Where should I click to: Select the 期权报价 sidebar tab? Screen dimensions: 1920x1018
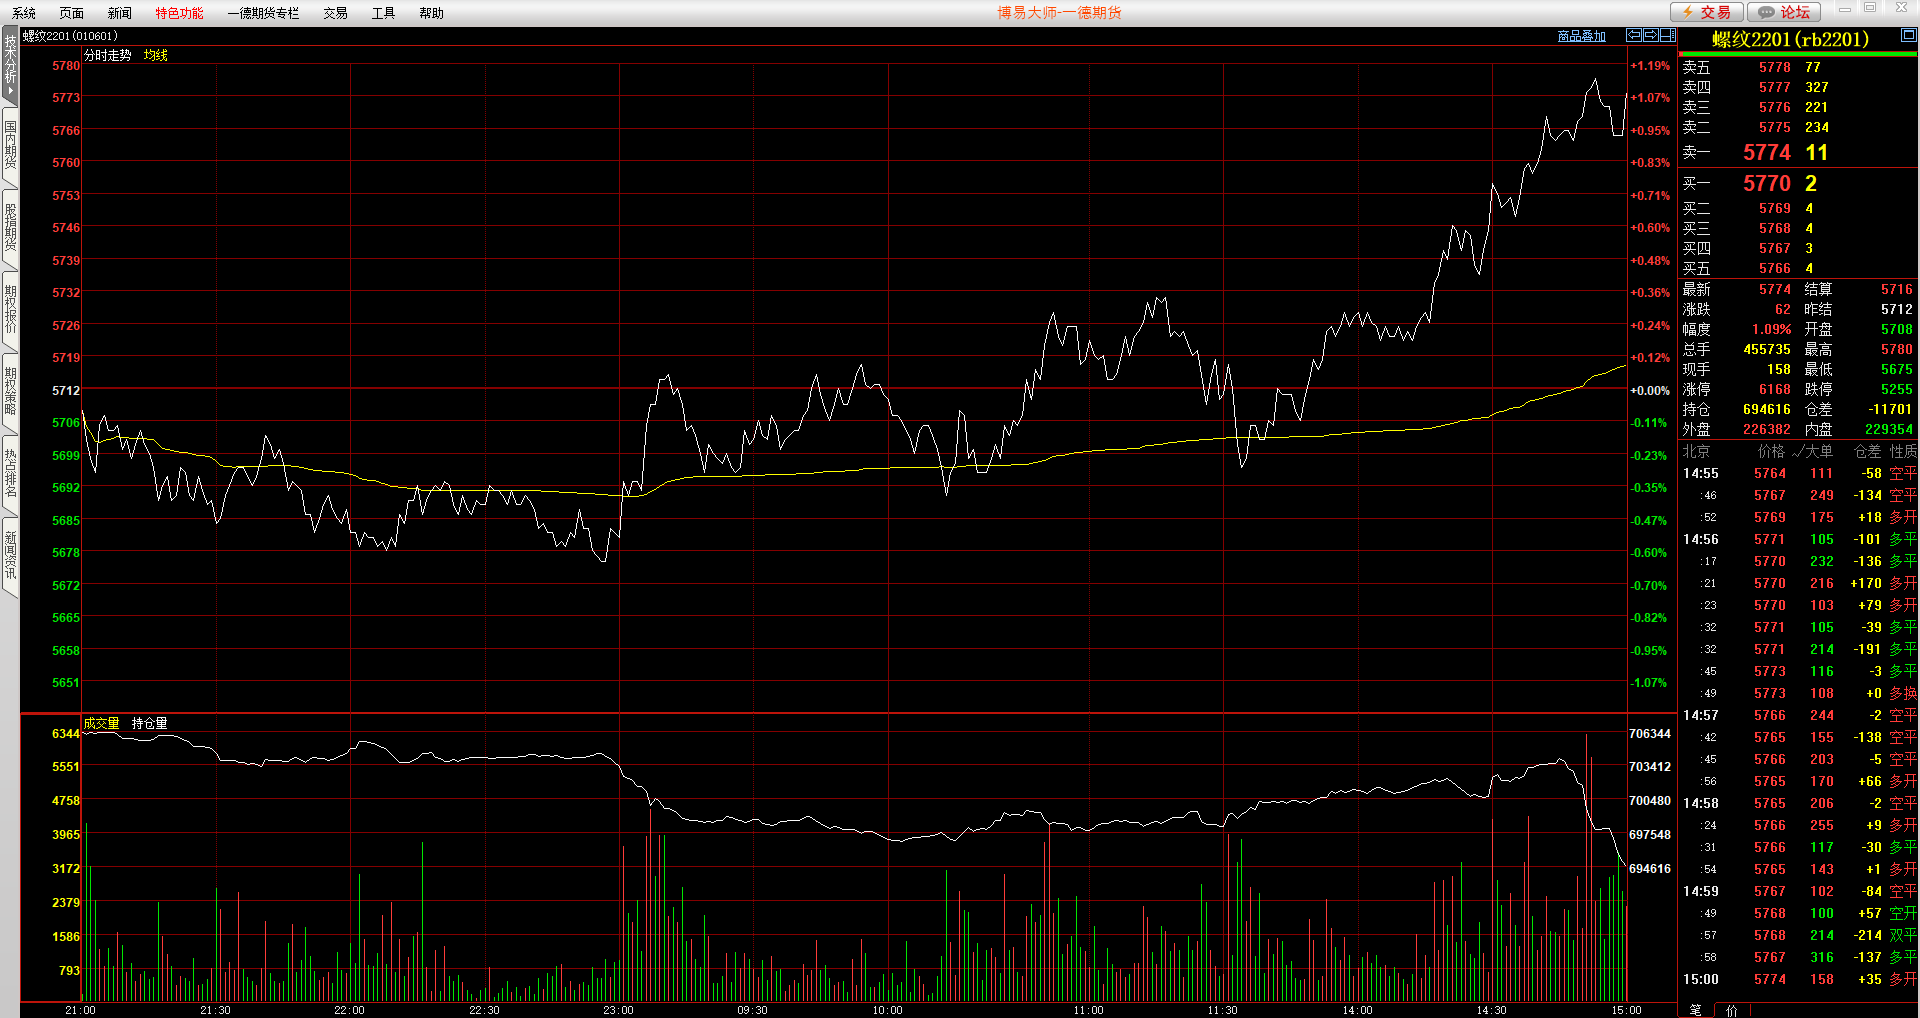click(10, 309)
